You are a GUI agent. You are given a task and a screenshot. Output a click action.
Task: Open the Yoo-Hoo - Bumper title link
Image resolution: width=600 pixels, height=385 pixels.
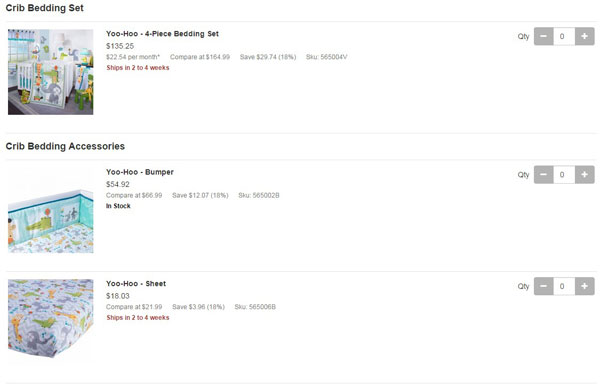pyautogui.click(x=140, y=172)
